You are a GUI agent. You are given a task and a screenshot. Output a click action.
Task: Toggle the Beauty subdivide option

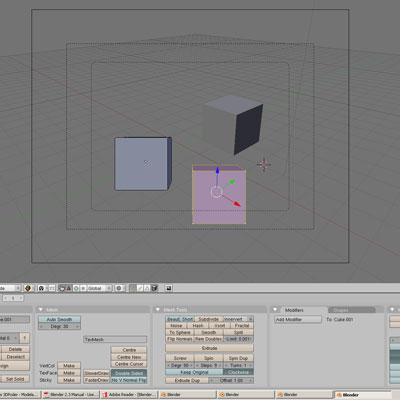pos(174,319)
